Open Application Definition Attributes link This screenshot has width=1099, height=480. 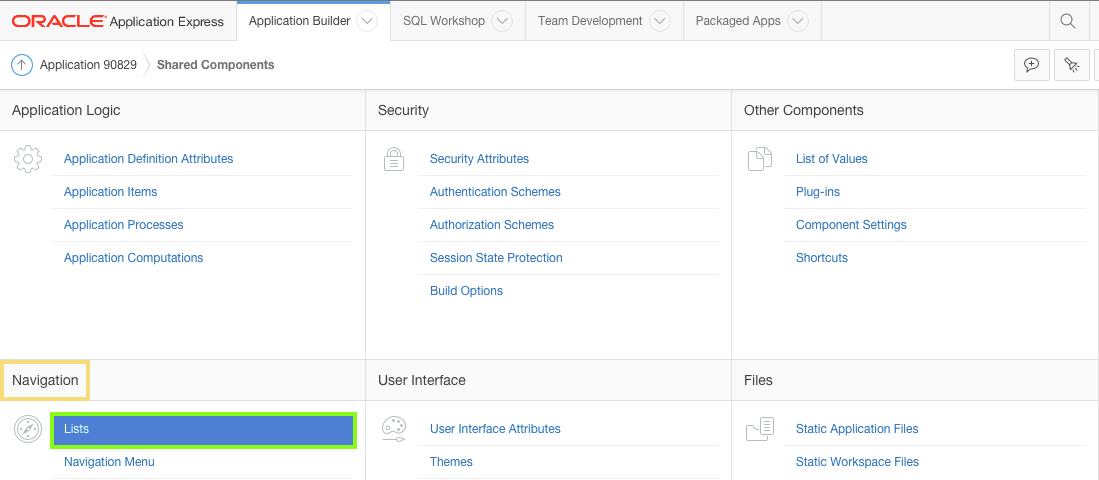(148, 159)
